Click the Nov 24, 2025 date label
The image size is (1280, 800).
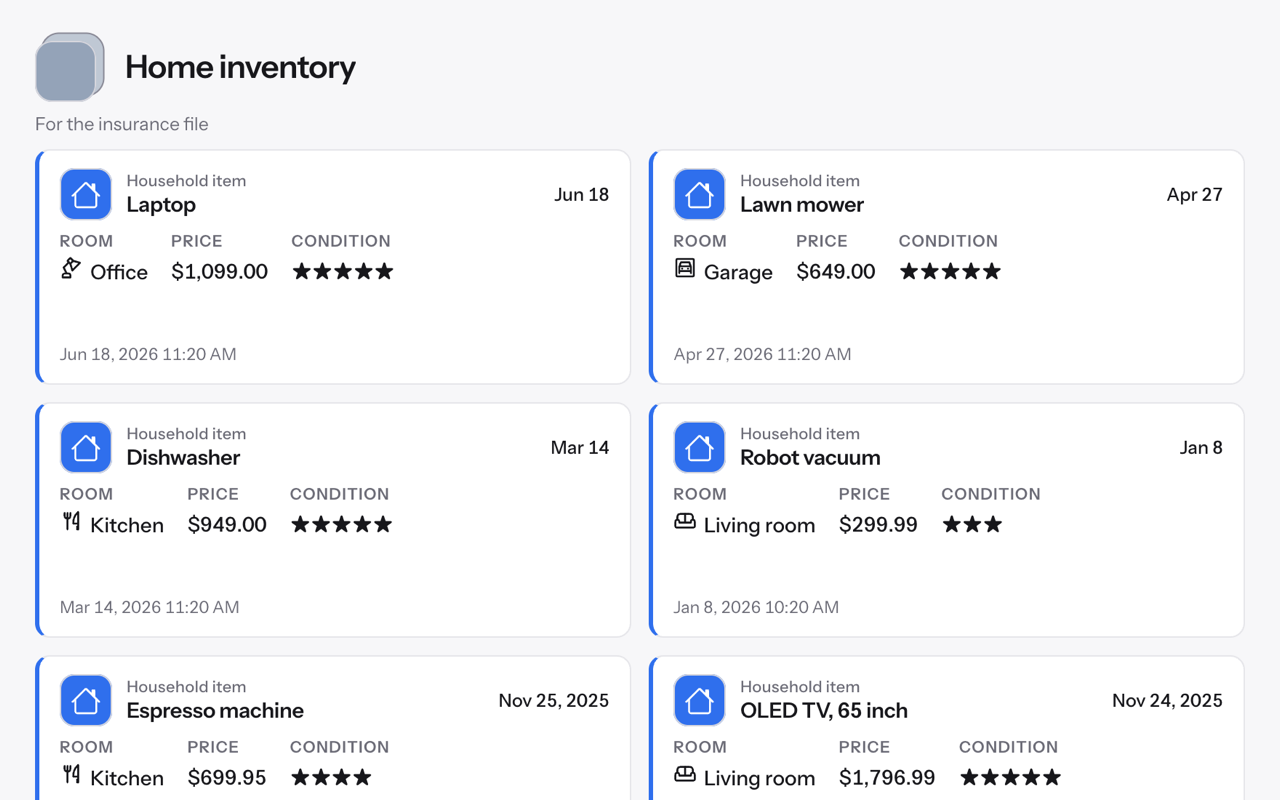point(1167,700)
